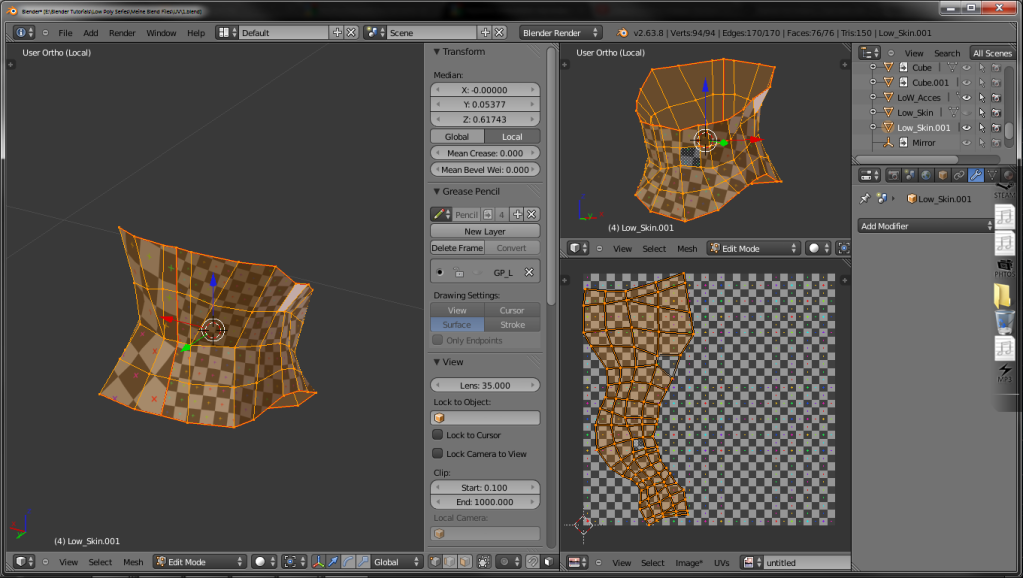Open the Object Constraints chain icon
The width and height of the screenshot is (1023, 578).
pos(959,175)
